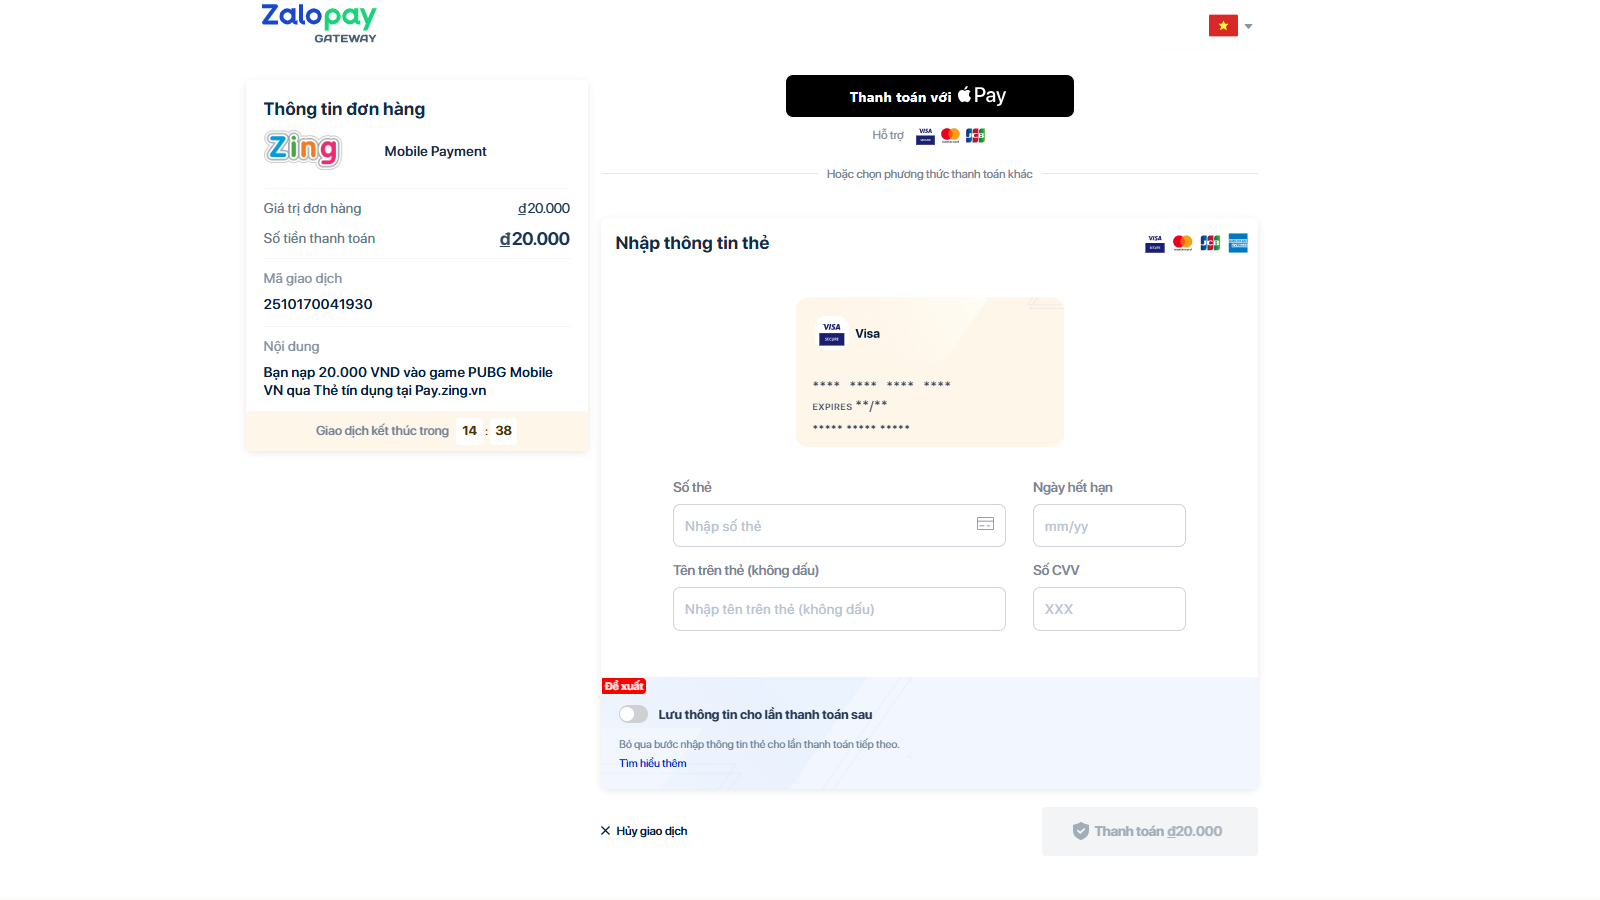The width and height of the screenshot is (1600, 900).
Task: Click the JCB icon under Apple Pay button
Action: tap(975, 135)
